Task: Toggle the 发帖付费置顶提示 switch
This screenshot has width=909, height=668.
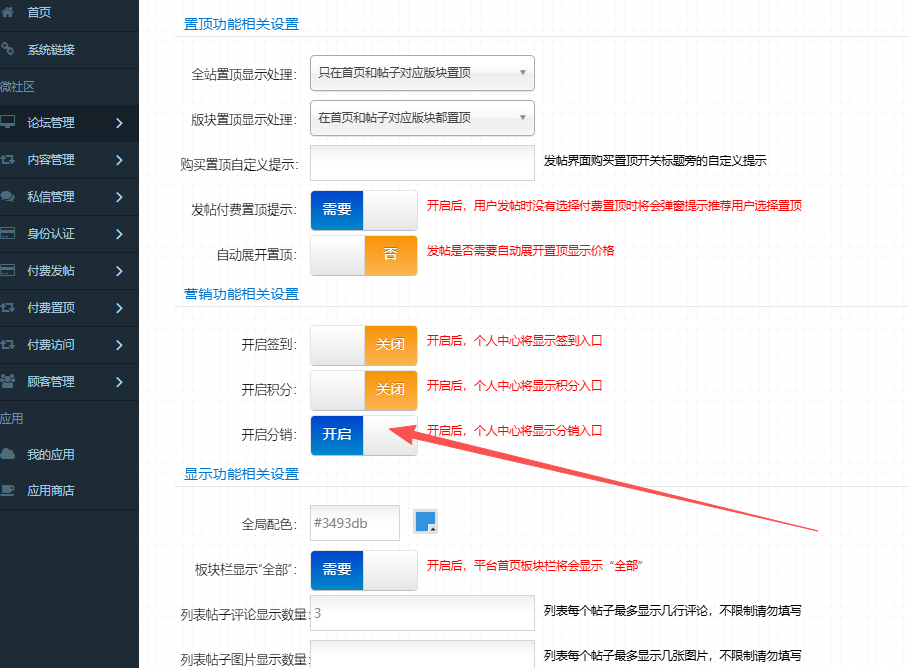Action: (x=364, y=210)
